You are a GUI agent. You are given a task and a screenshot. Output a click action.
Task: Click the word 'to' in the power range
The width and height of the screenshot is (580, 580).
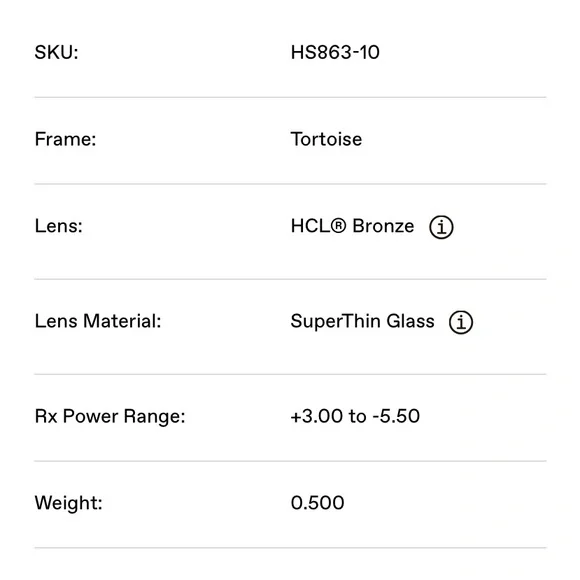point(357,416)
